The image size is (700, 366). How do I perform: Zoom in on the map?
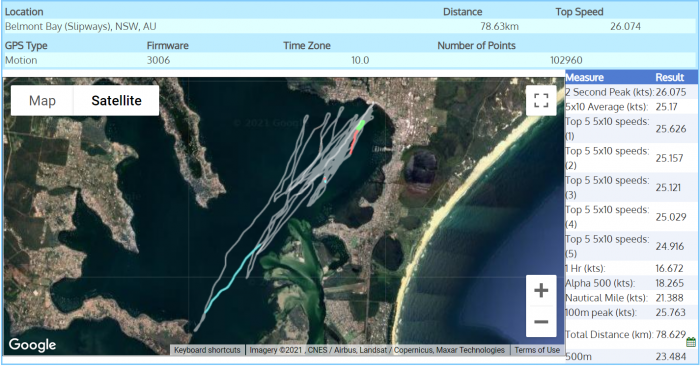pos(541,291)
